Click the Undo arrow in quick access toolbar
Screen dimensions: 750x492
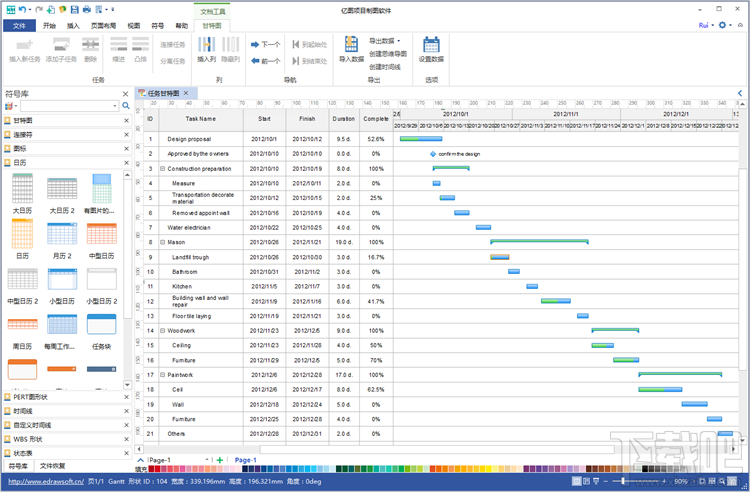pyautogui.click(x=22, y=10)
